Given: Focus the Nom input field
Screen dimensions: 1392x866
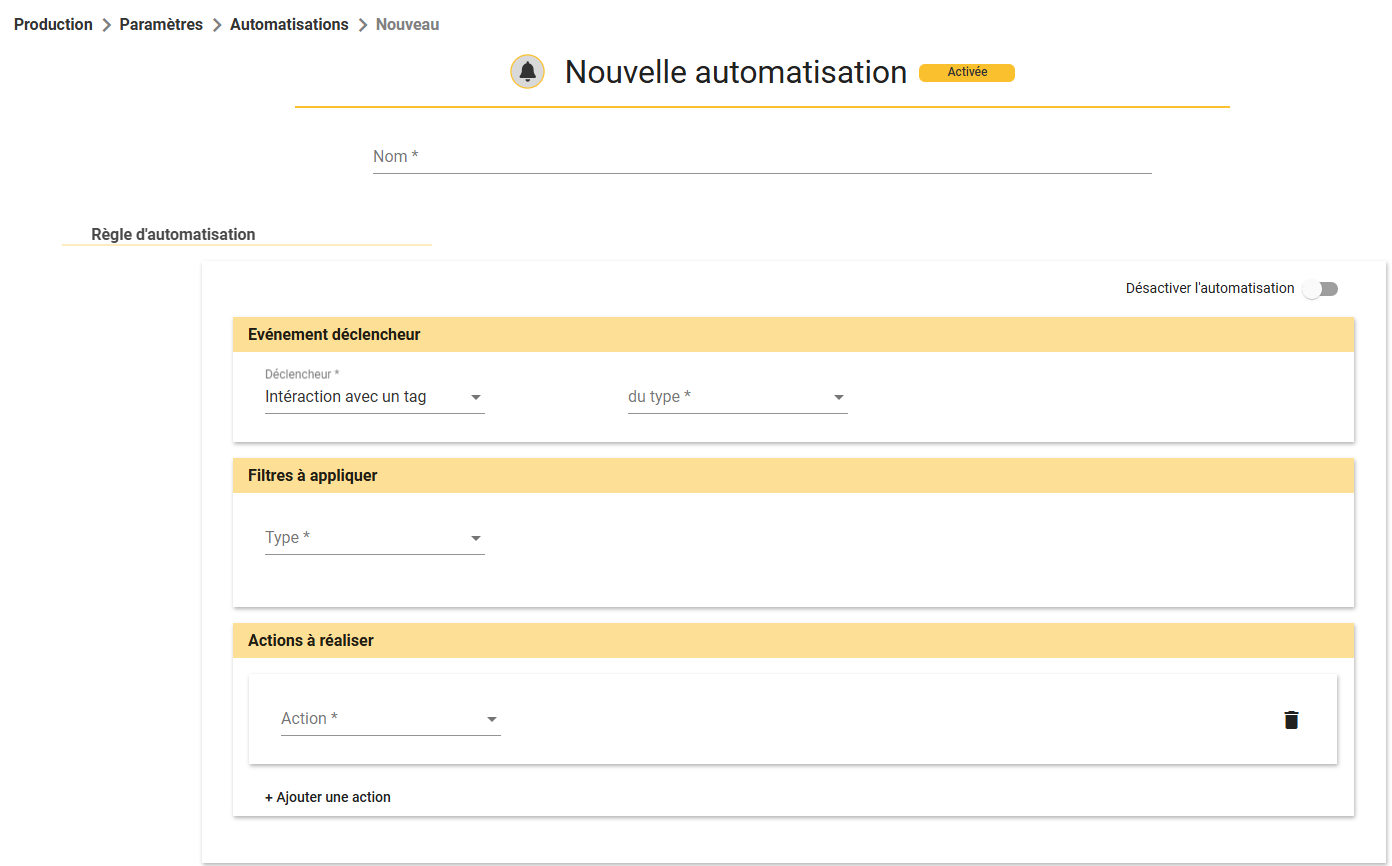Looking at the screenshot, I should click(x=762, y=157).
